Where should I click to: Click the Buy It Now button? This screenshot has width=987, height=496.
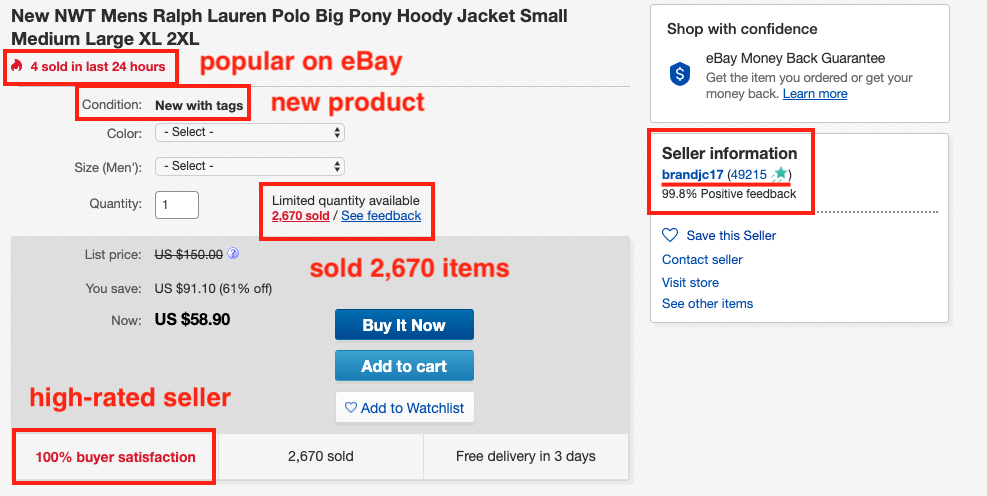coord(404,325)
